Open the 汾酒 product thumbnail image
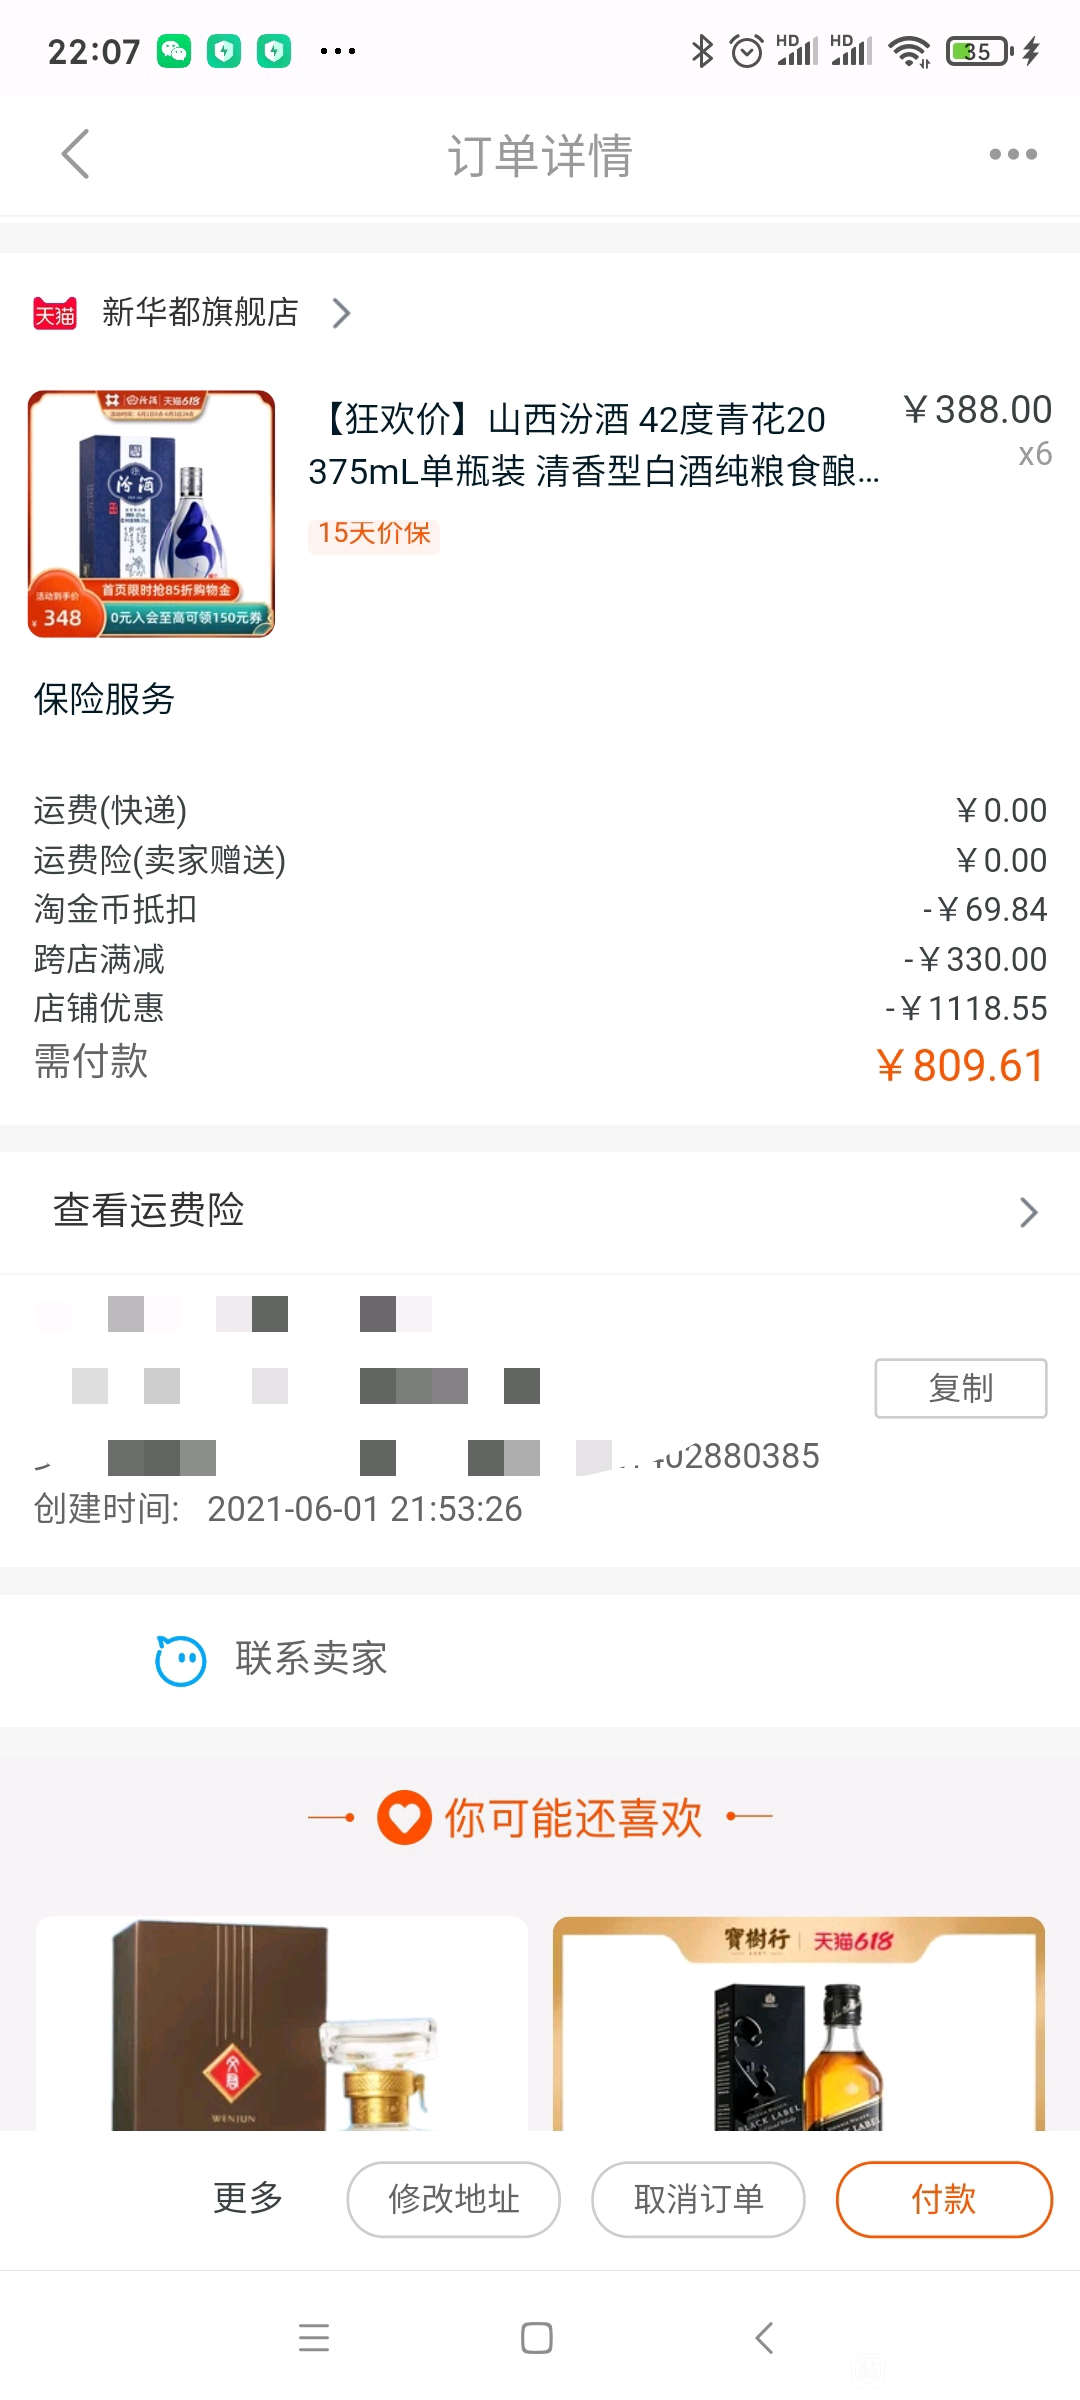This screenshot has width=1080, height=2400. click(151, 514)
